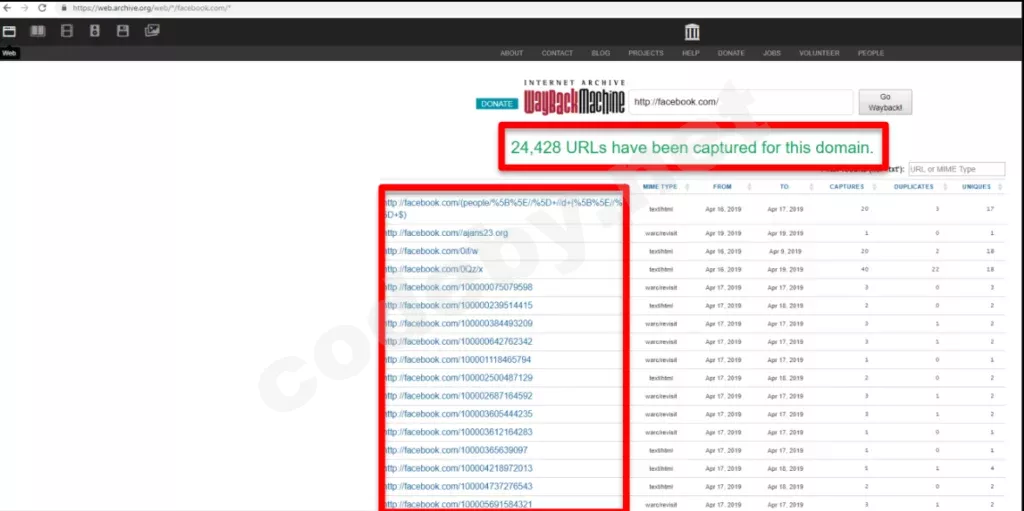The height and width of the screenshot is (511, 1024).
Task: Click the 24,428 URLs captured heading
Action: [692, 148]
